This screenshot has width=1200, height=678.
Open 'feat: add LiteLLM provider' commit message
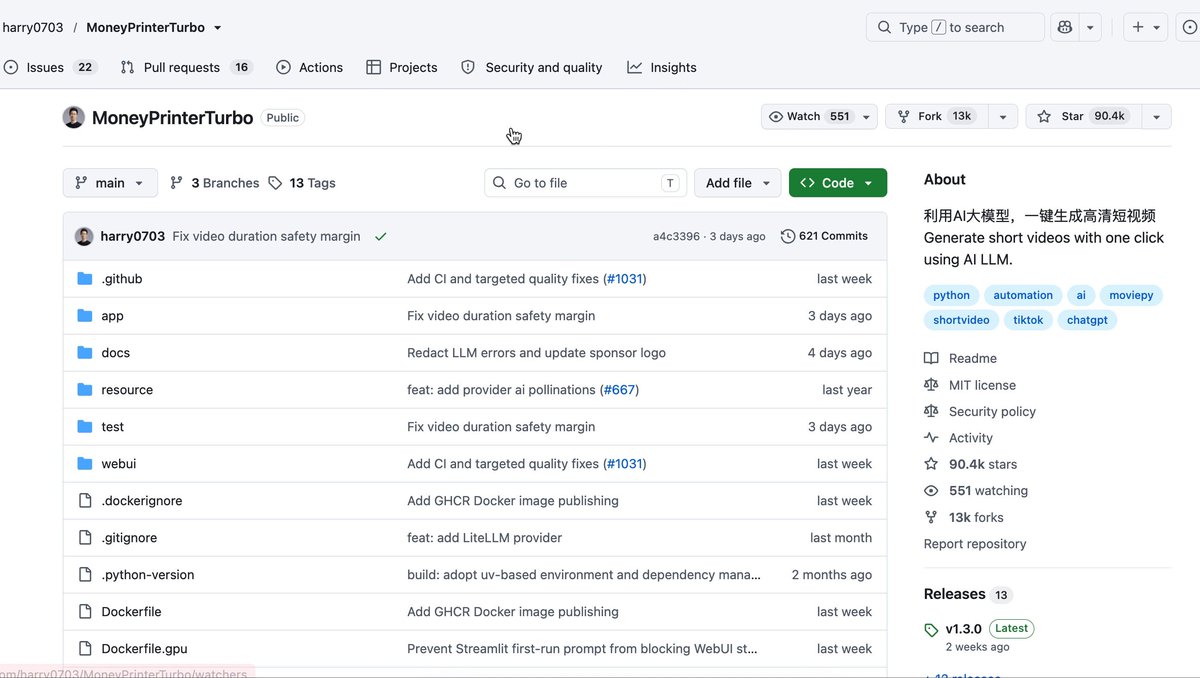[x=484, y=538]
